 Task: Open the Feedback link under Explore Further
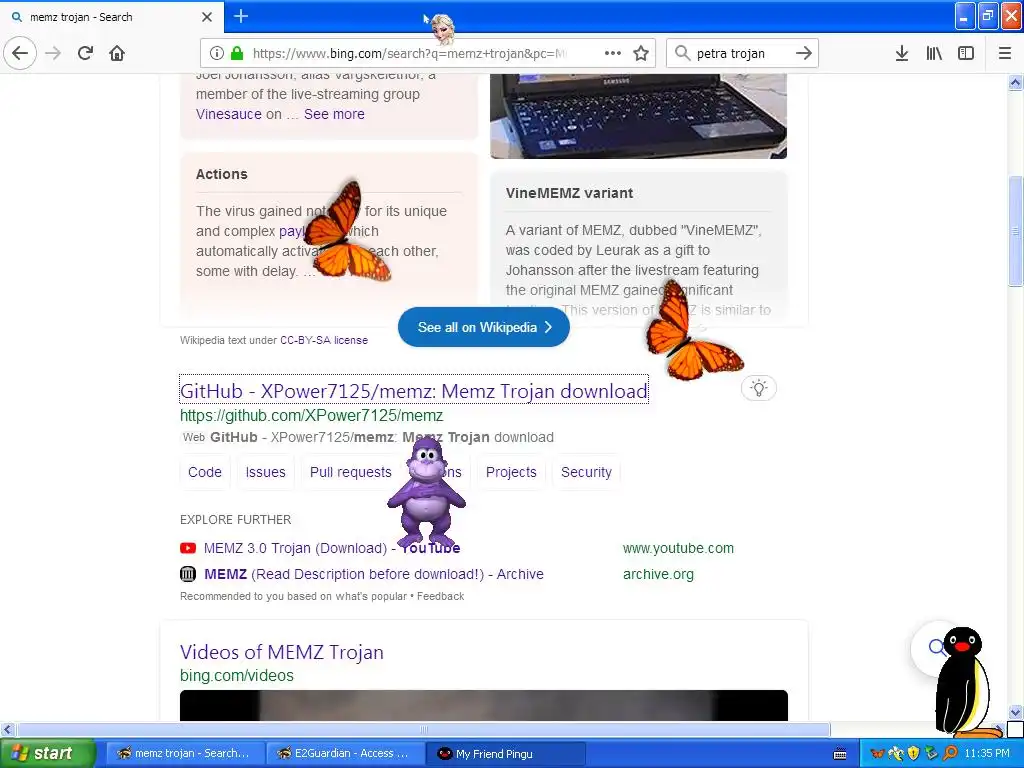441,596
